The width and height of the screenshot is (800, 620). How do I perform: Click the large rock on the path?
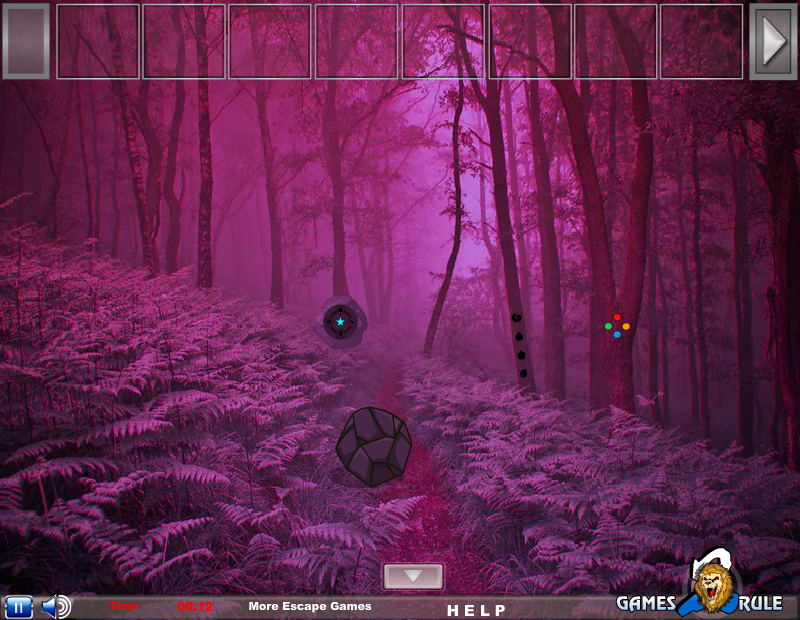click(x=374, y=447)
